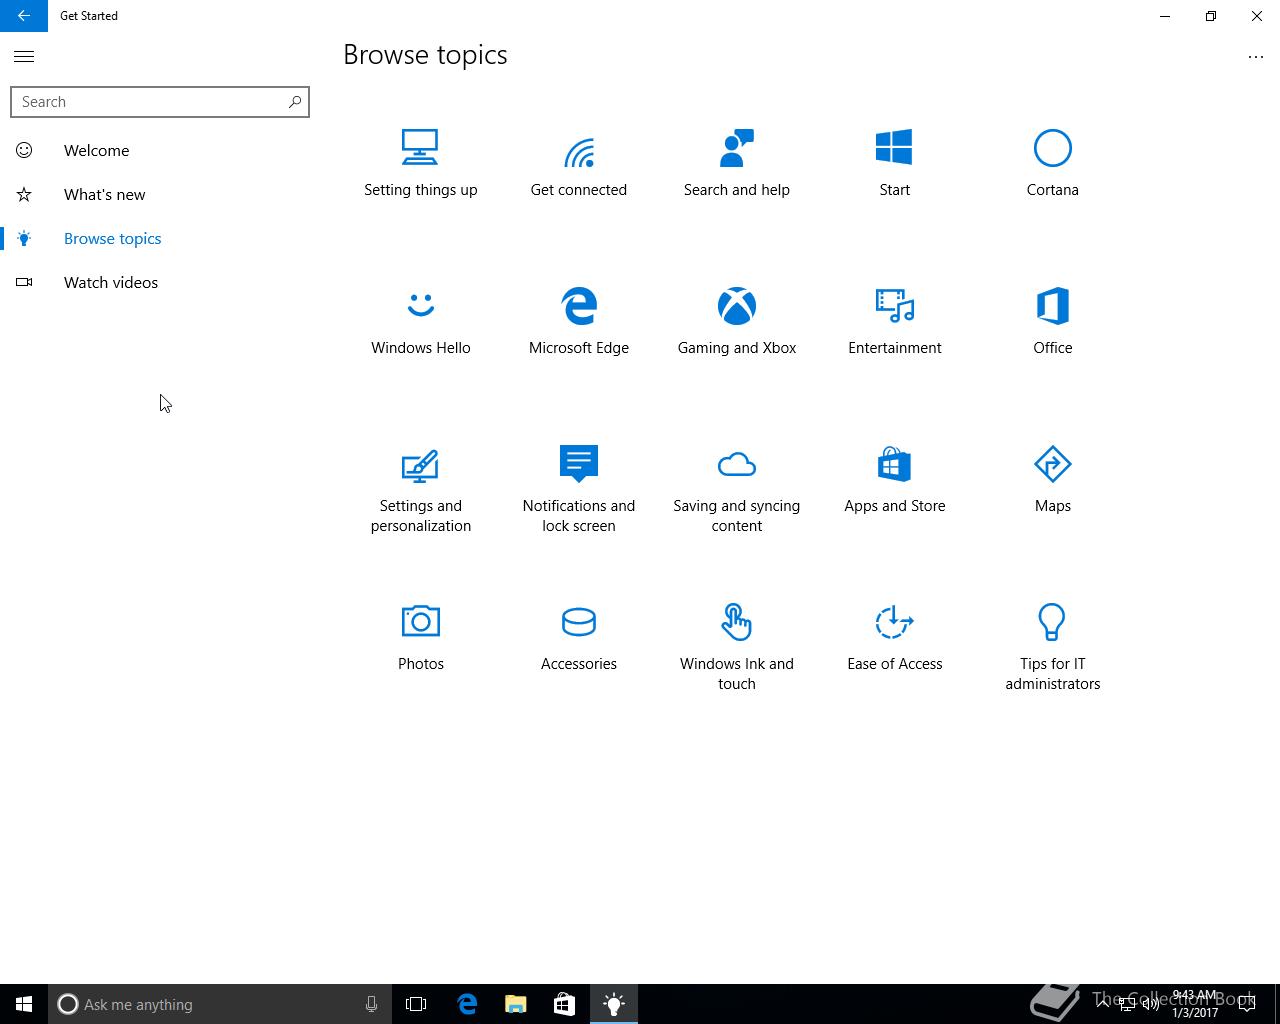Open the Accessories topic
This screenshot has height=1024, width=1280.
pos(579,638)
